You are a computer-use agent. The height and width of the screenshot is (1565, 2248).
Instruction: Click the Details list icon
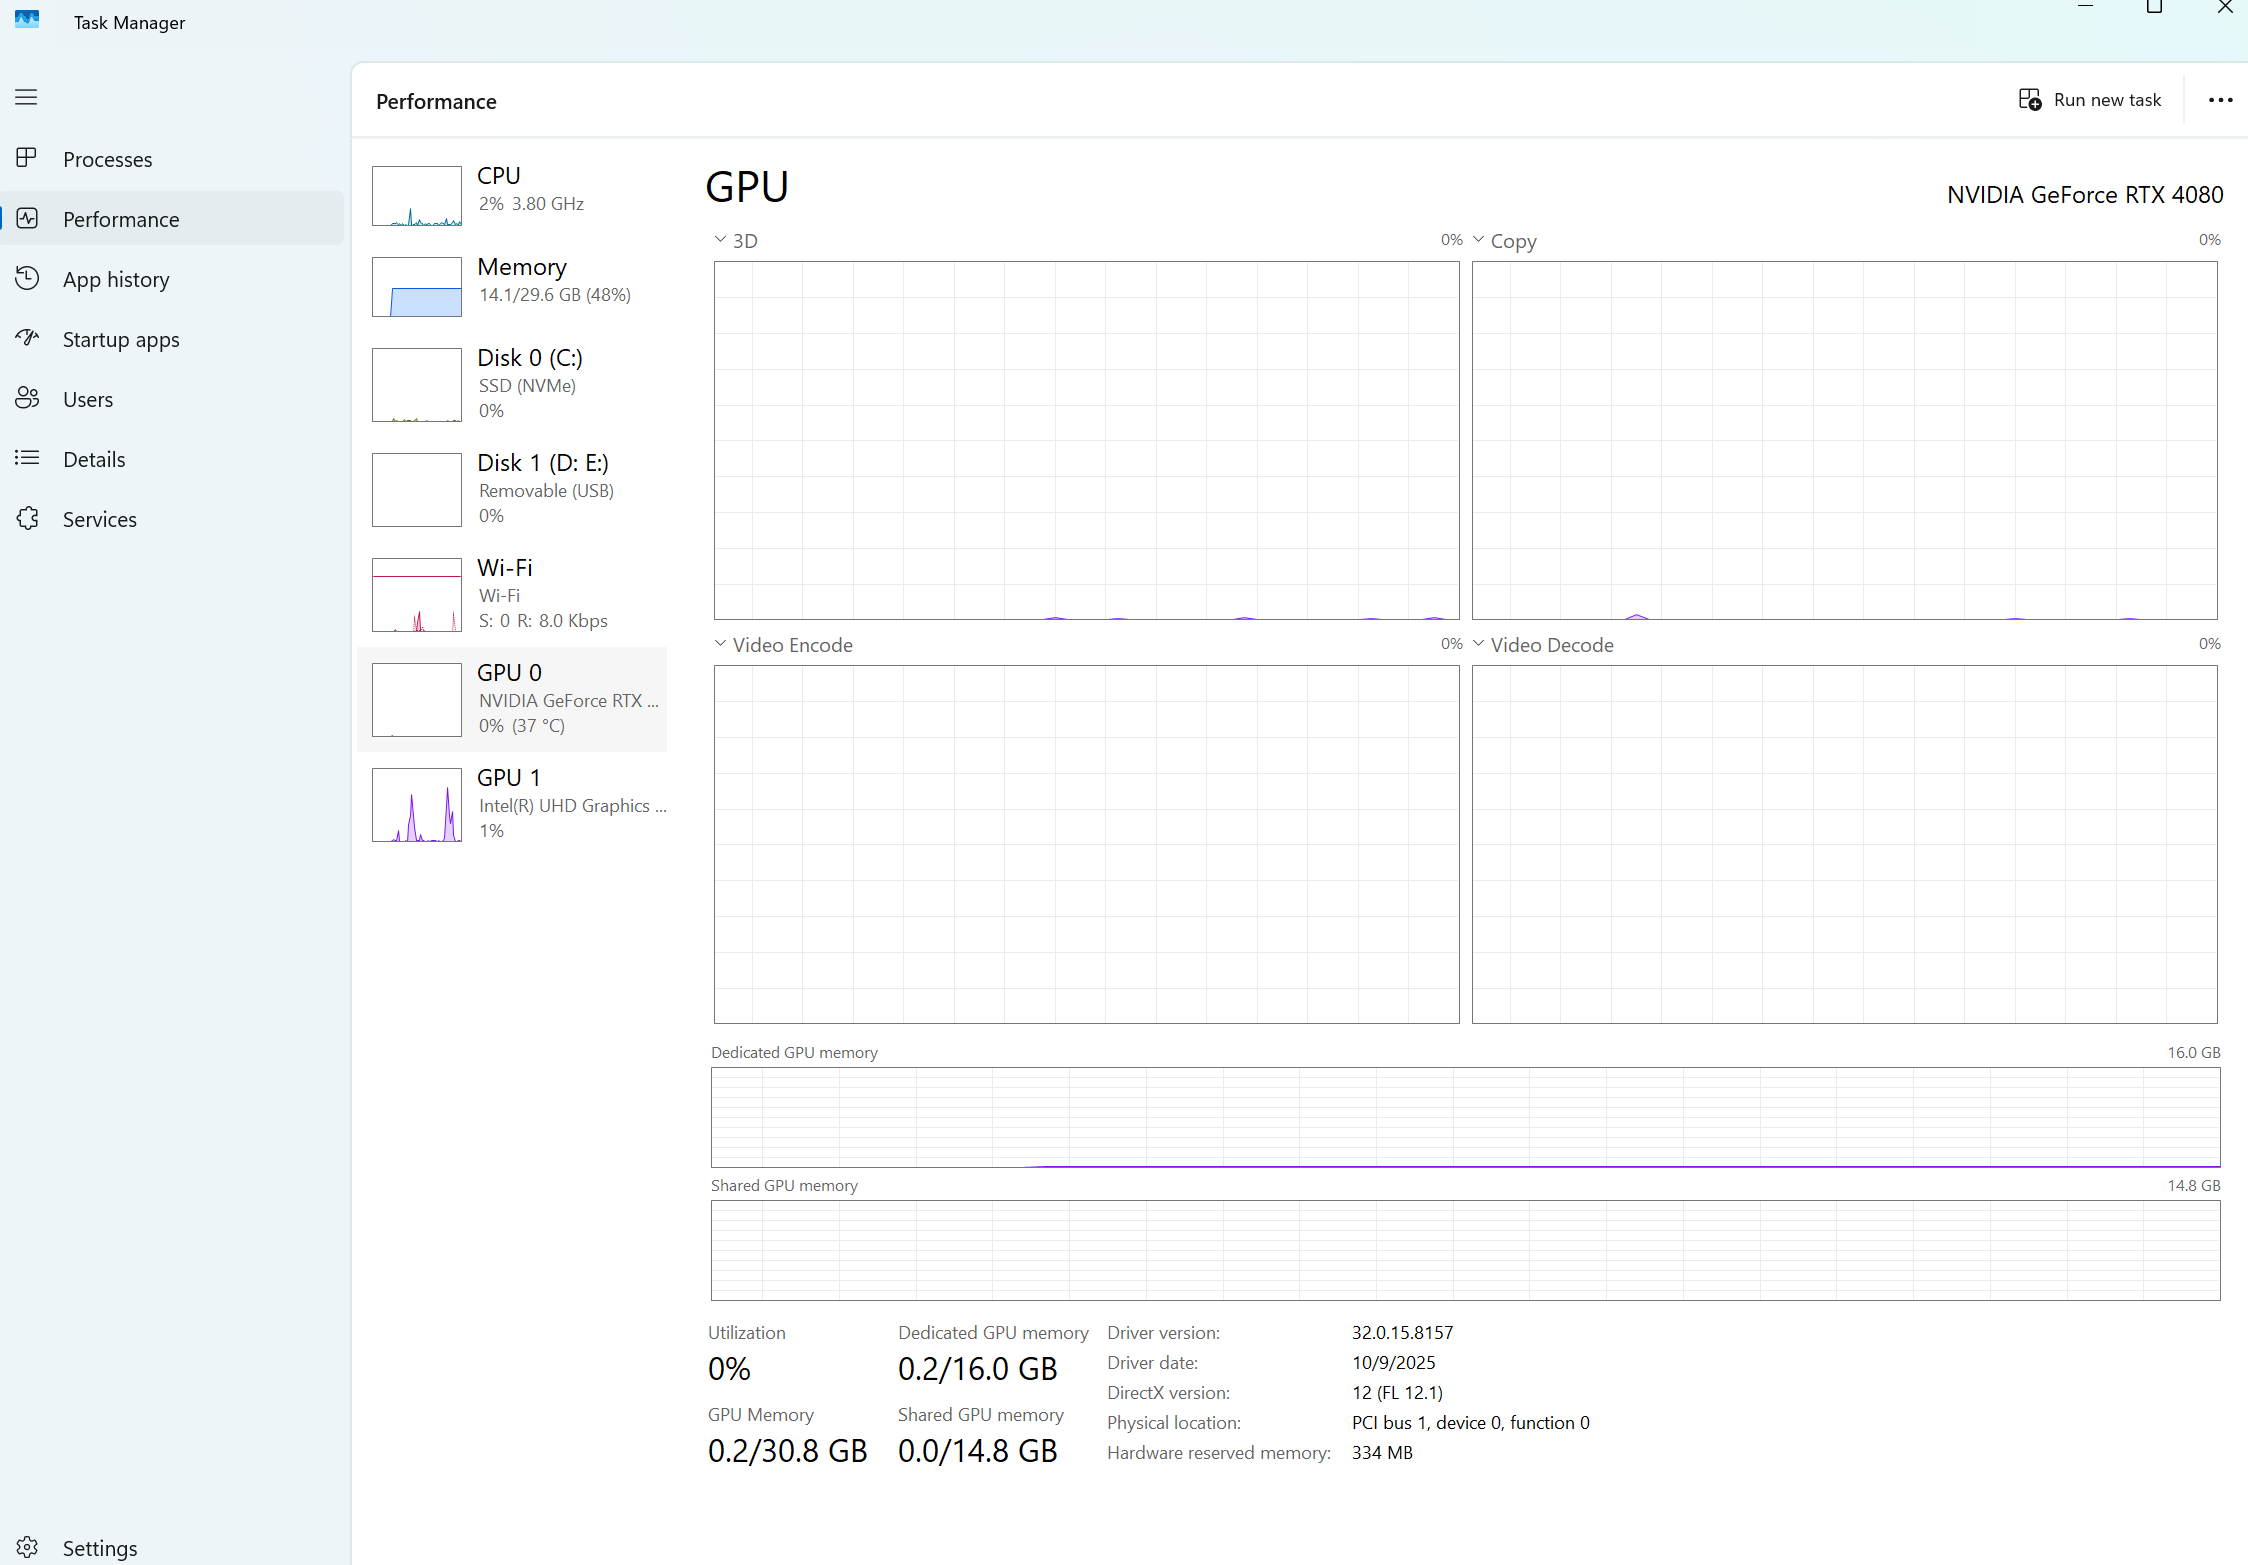(x=27, y=458)
